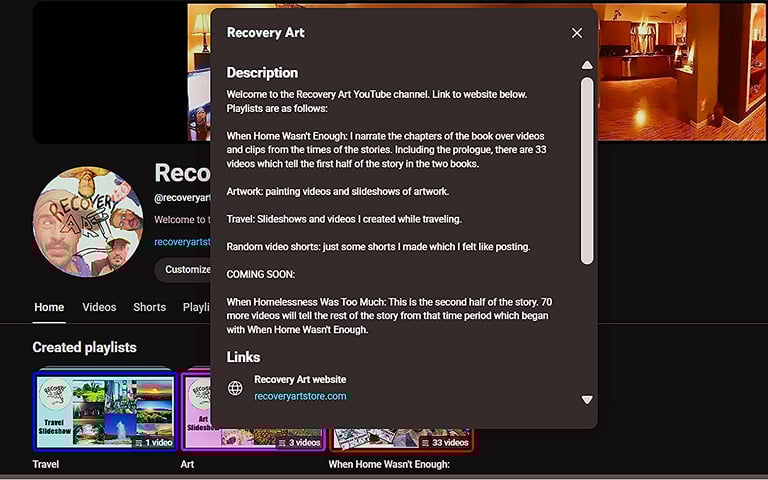768x480 pixels.
Task: Click the 1 video playlist badge
Action: (x=154, y=443)
